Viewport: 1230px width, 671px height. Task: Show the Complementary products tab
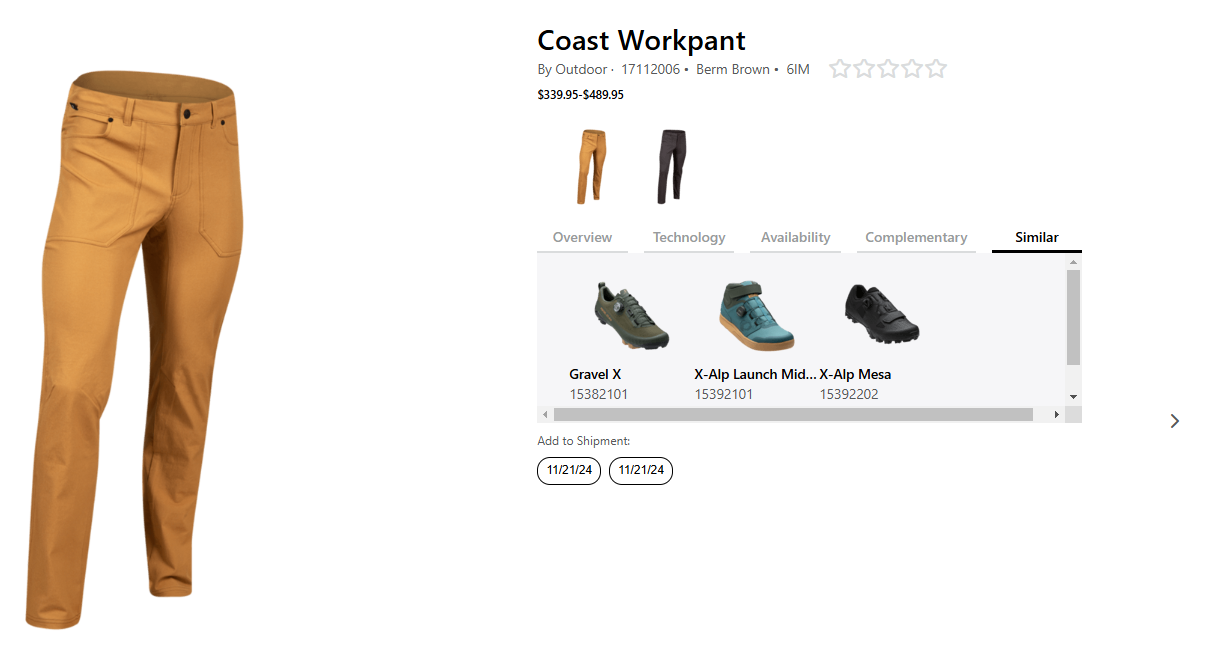click(x=916, y=238)
